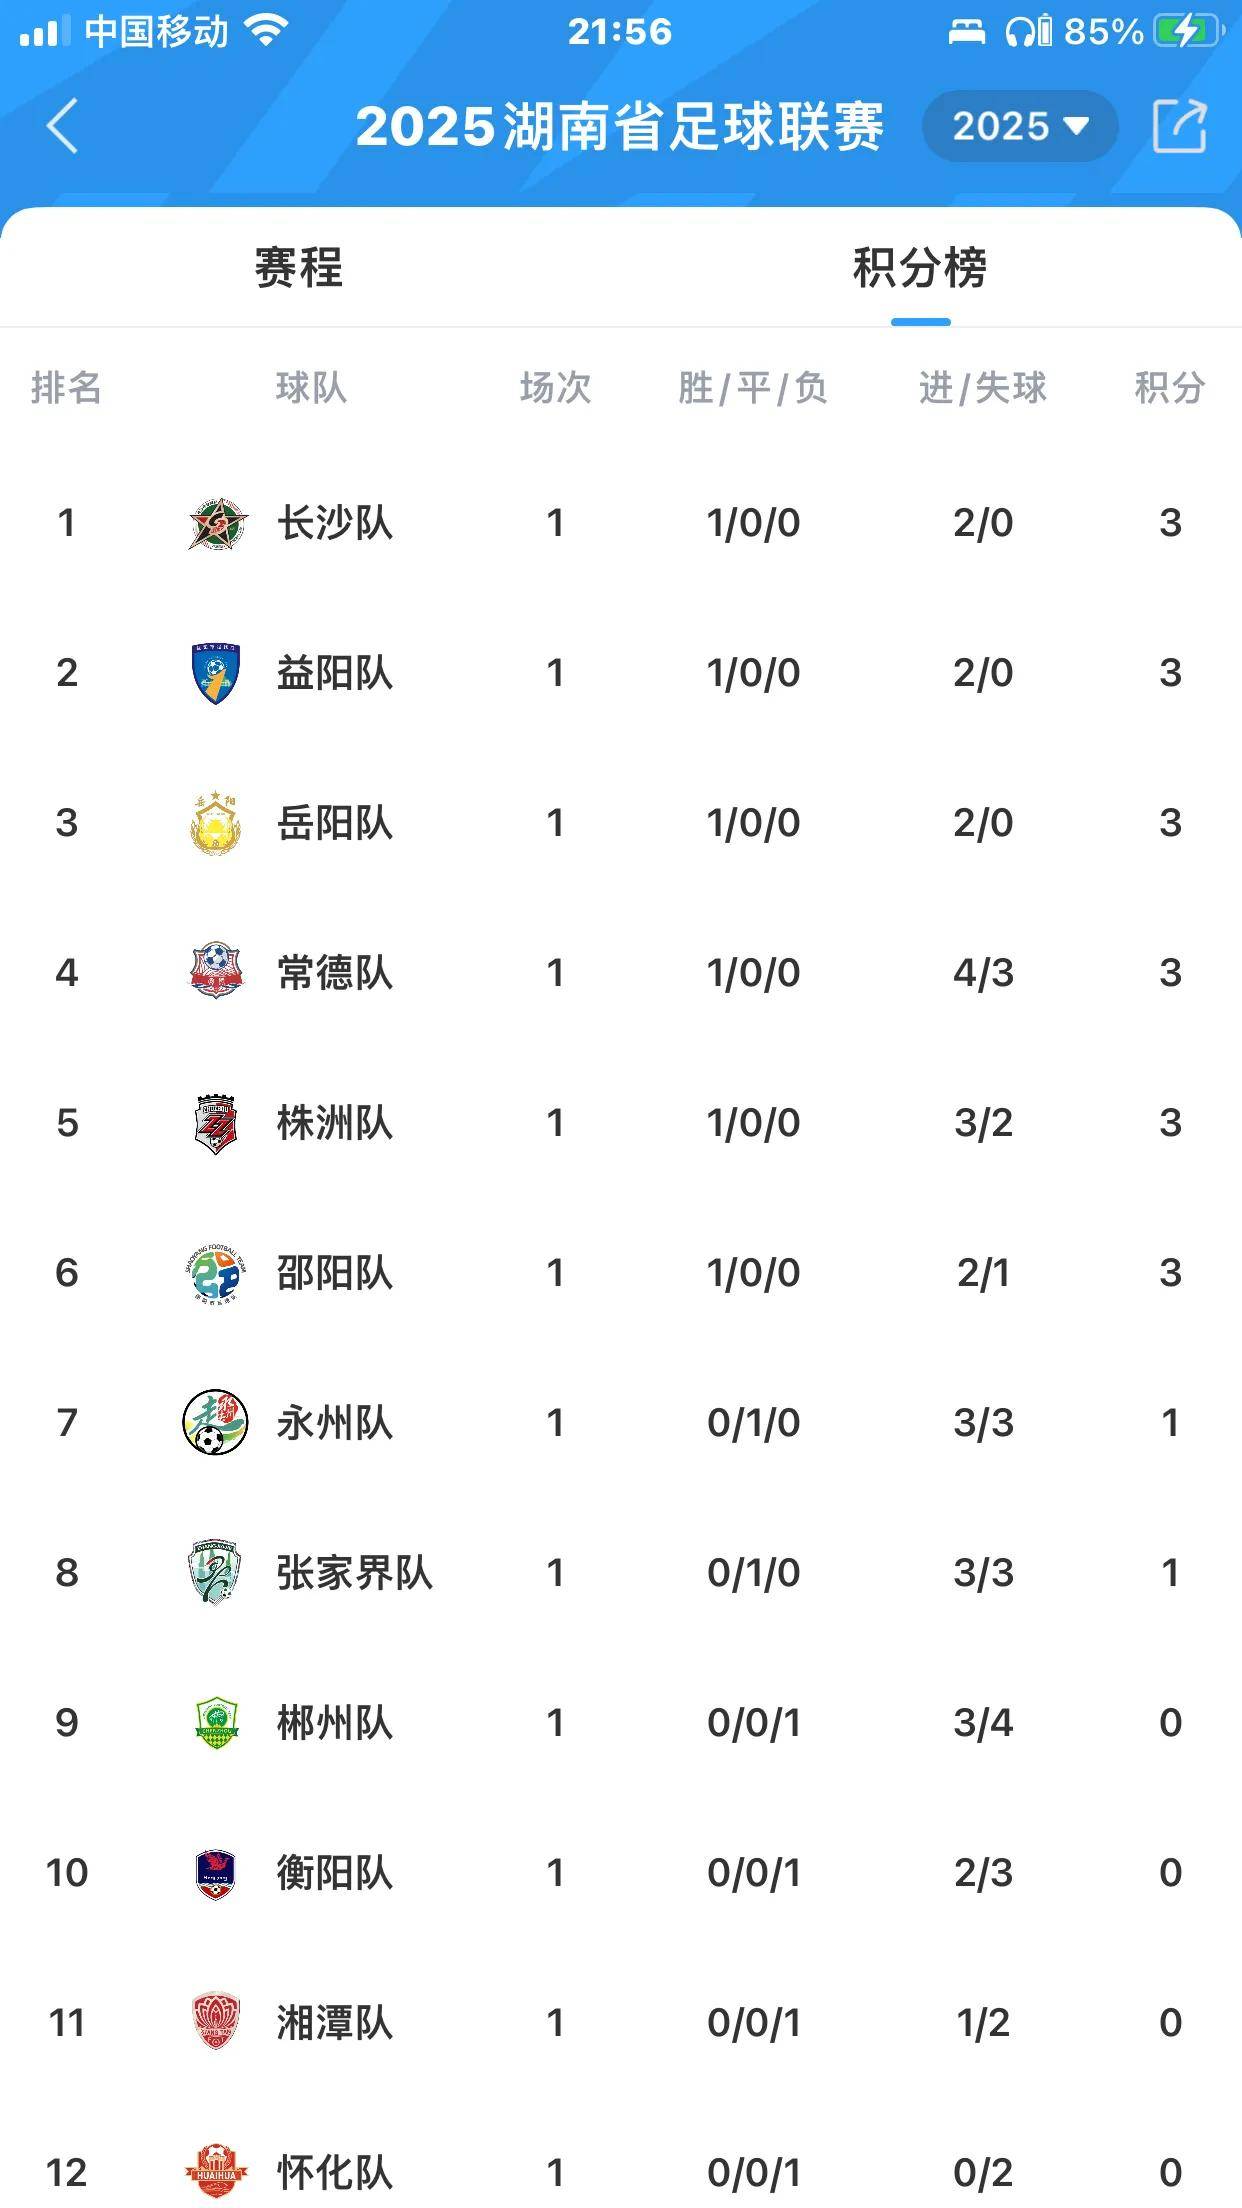1242x2208 pixels.
Task: Tap the 湘潭队 lotus logo
Action: pyautogui.click(x=216, y=2022)
